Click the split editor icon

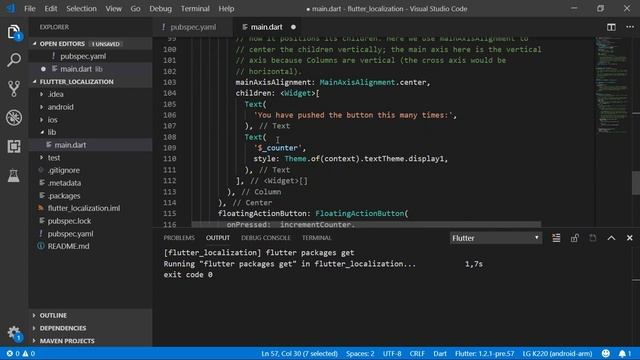(x=611, y=27)
